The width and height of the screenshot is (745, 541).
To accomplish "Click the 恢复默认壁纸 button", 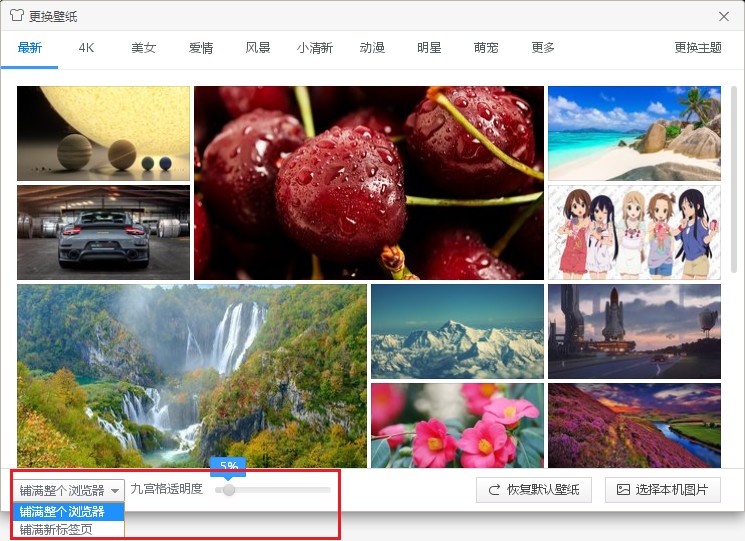I will click(x=534, y=490).
